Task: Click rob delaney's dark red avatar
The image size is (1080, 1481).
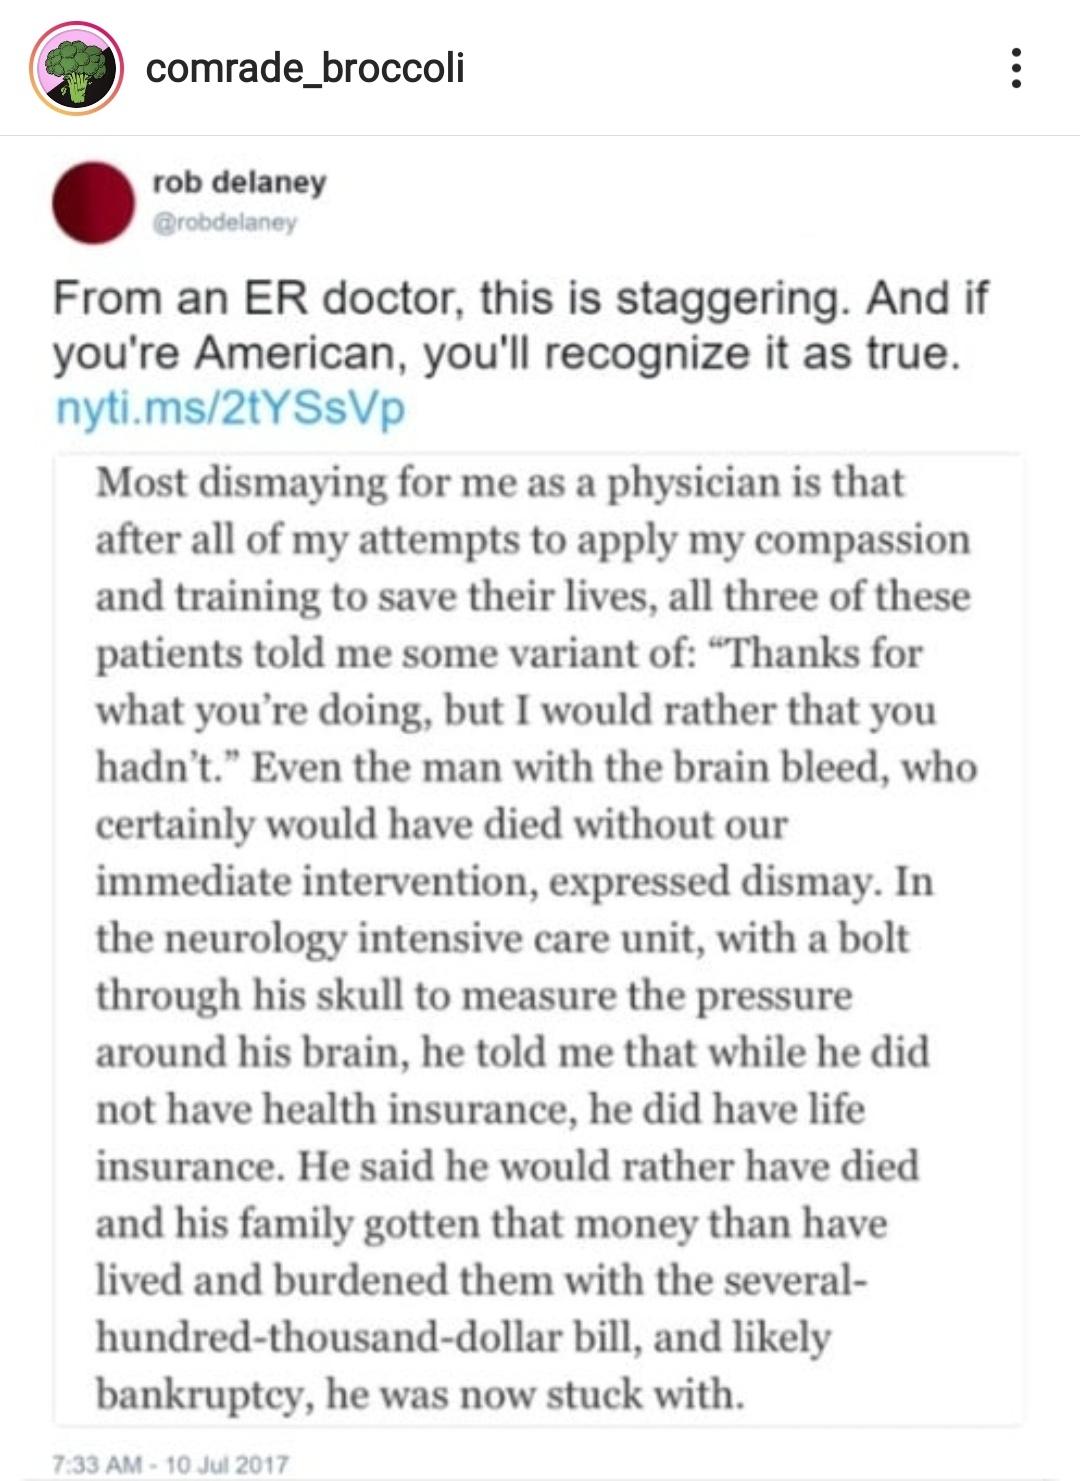Action: [x=94, y=202]
